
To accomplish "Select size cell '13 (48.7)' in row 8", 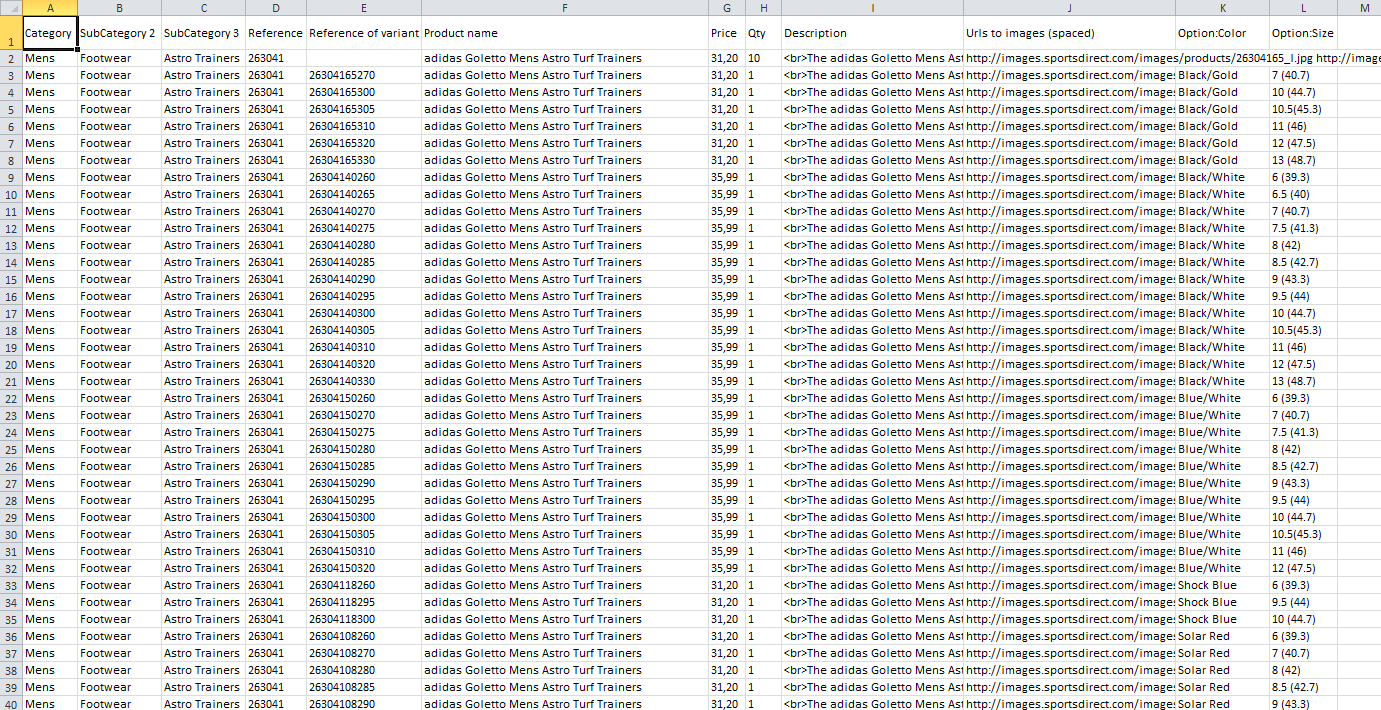I will [x=1303, y=161].
